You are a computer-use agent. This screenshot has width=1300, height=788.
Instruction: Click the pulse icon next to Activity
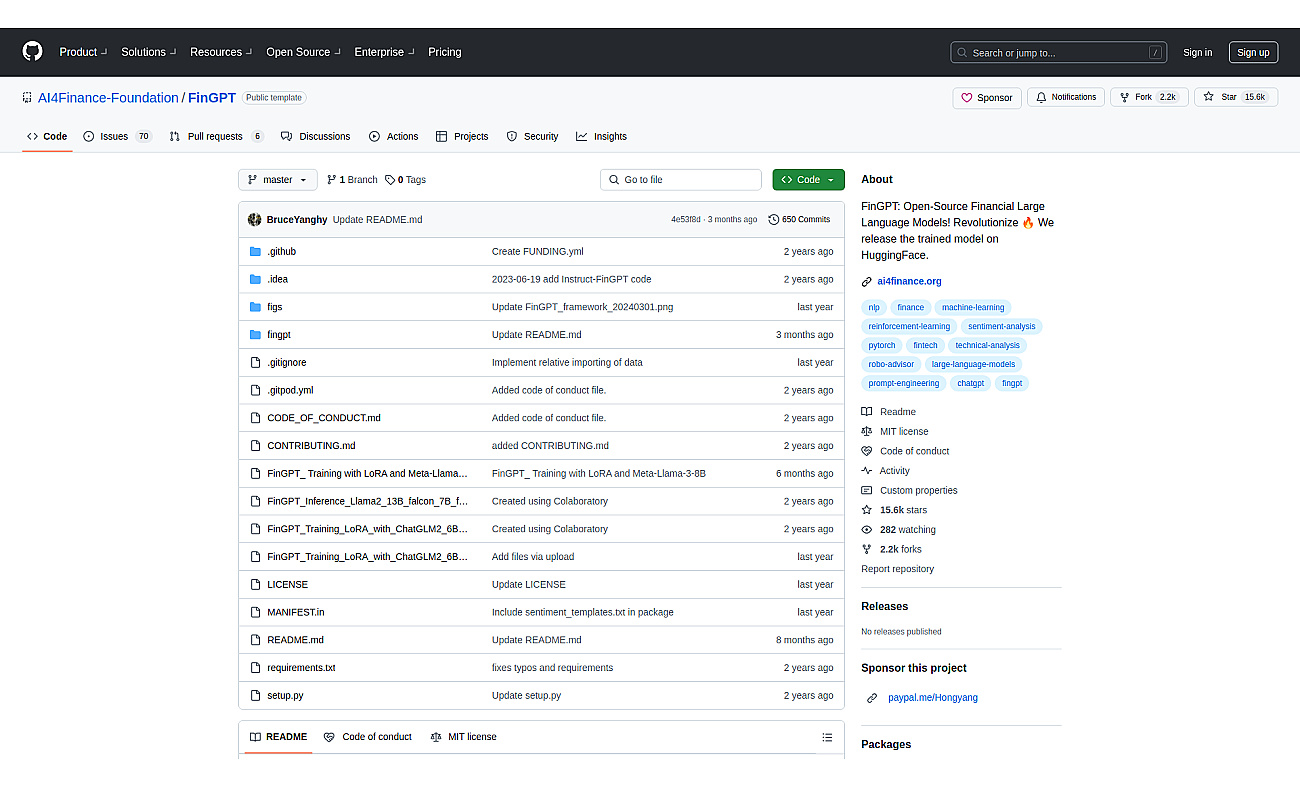(867, 471)
